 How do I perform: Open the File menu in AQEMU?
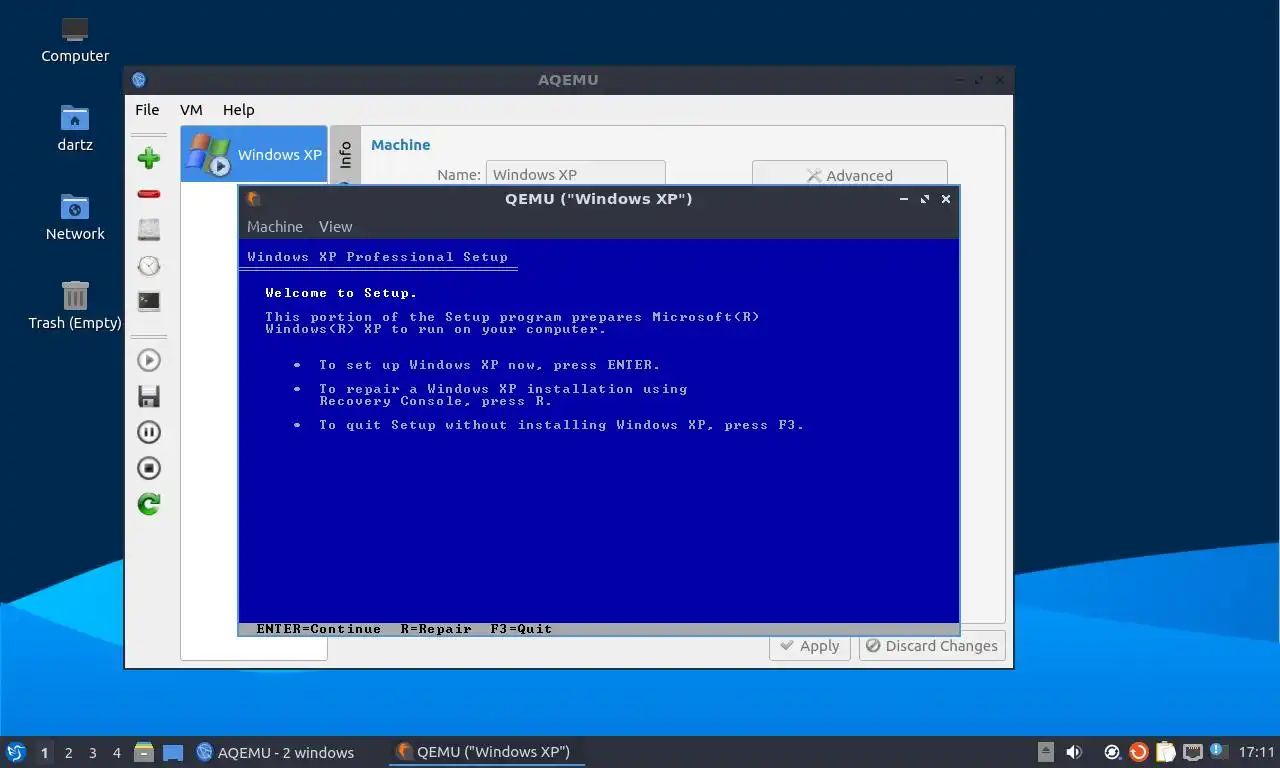pyautogui.click(x=147, y=110)
